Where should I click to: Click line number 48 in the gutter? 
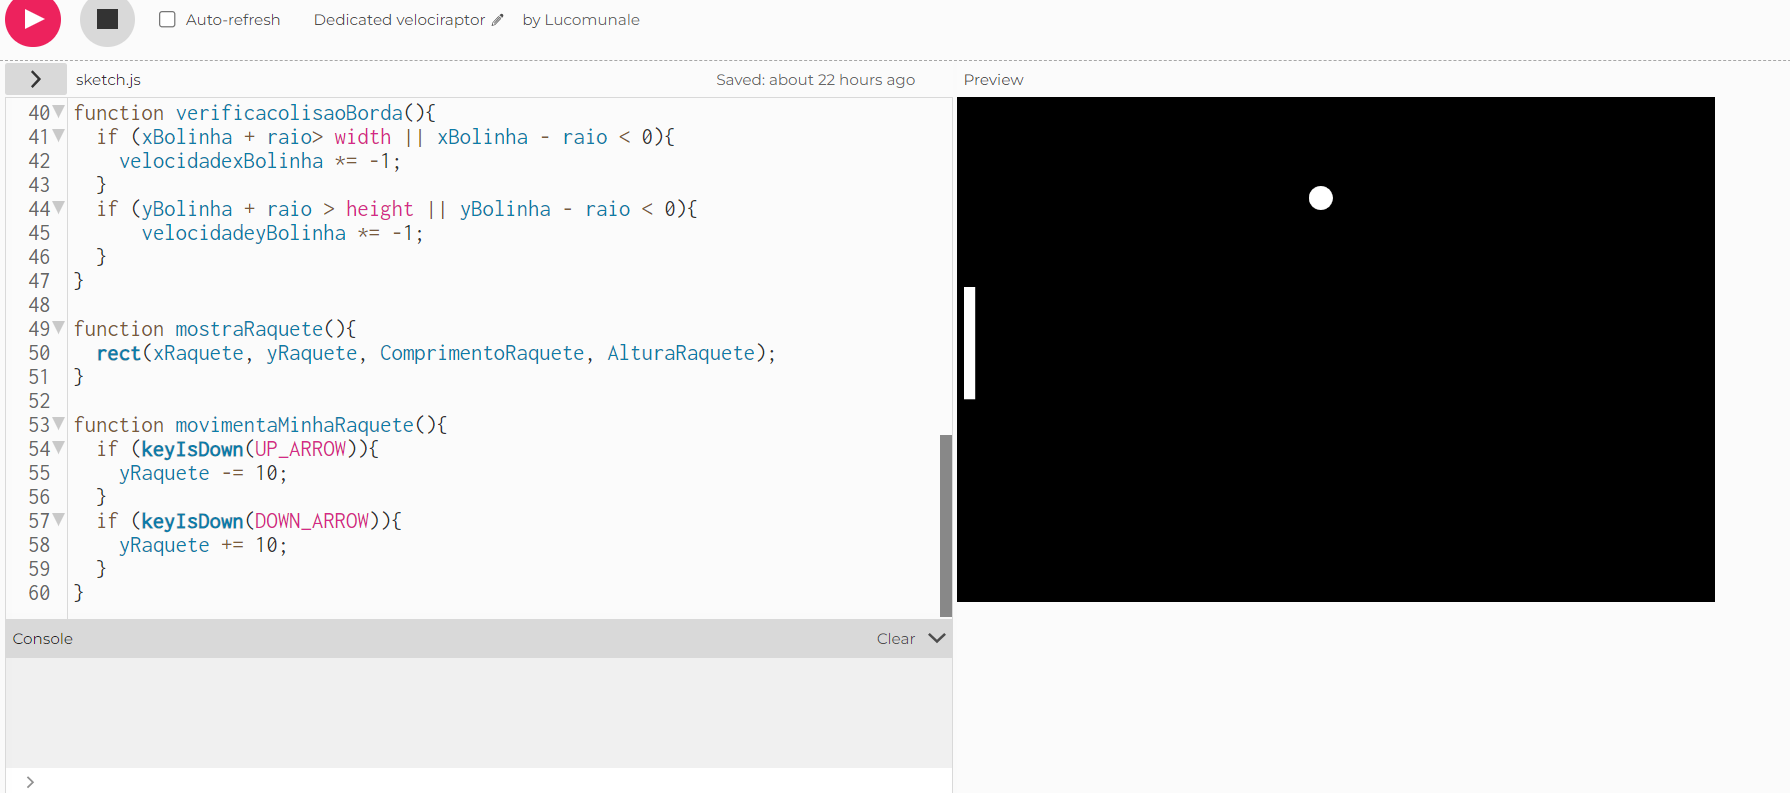click(39, 305)
